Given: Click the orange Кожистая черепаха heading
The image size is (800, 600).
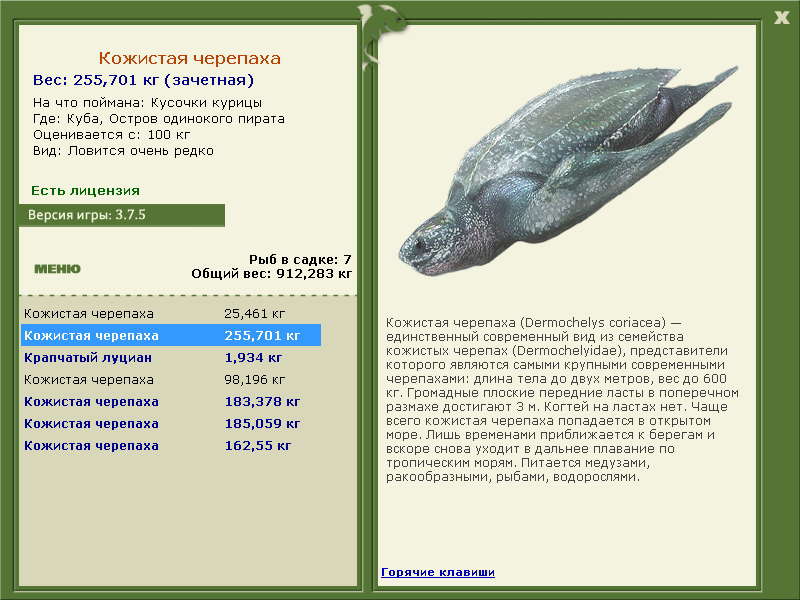Looking at the screenshot, I should click(x=189, y=58).
